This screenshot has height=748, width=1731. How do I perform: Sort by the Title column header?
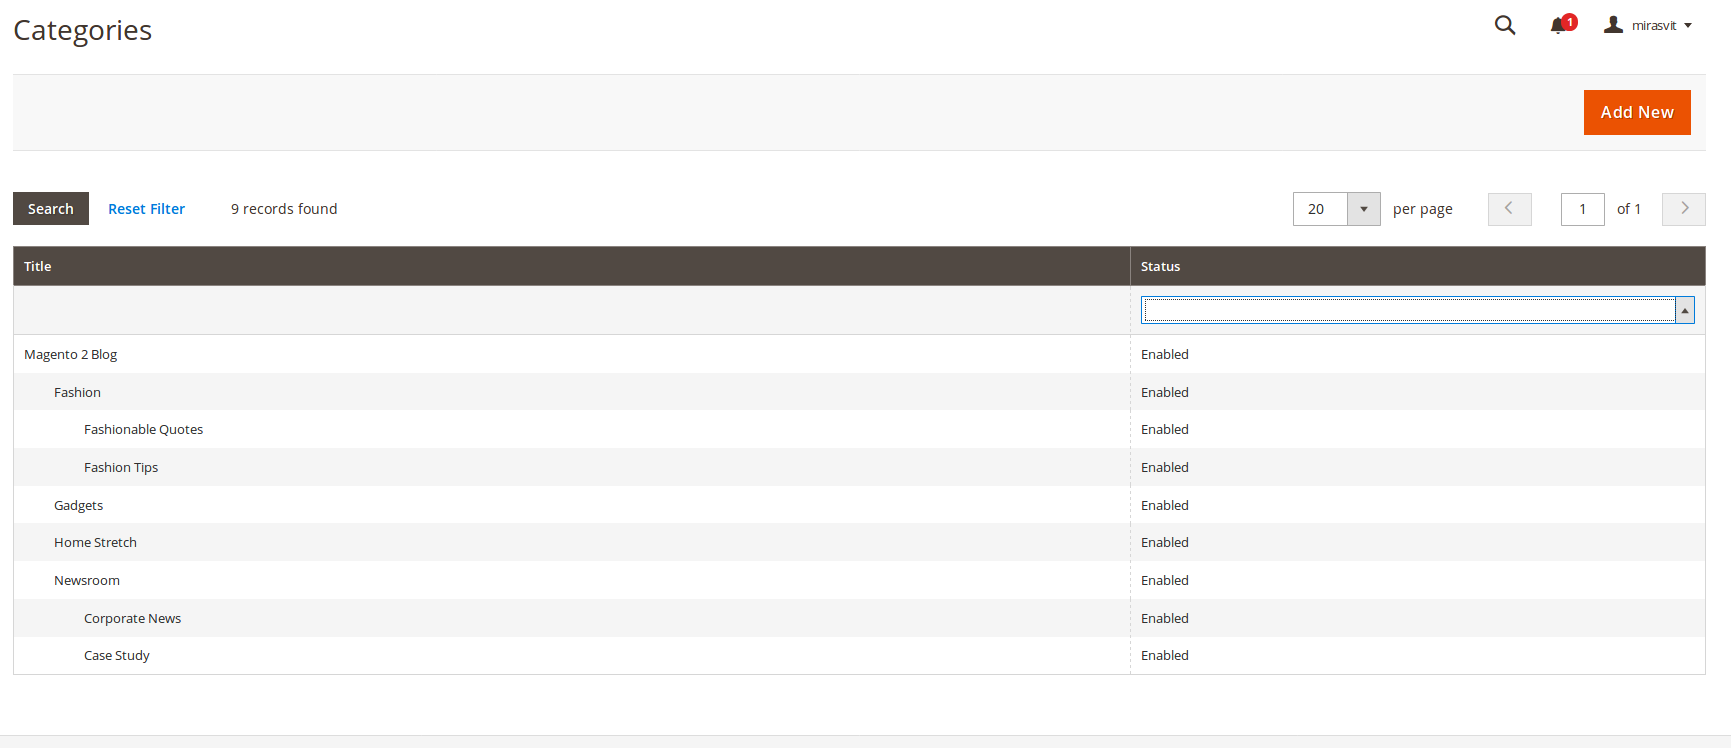(38, 266)
